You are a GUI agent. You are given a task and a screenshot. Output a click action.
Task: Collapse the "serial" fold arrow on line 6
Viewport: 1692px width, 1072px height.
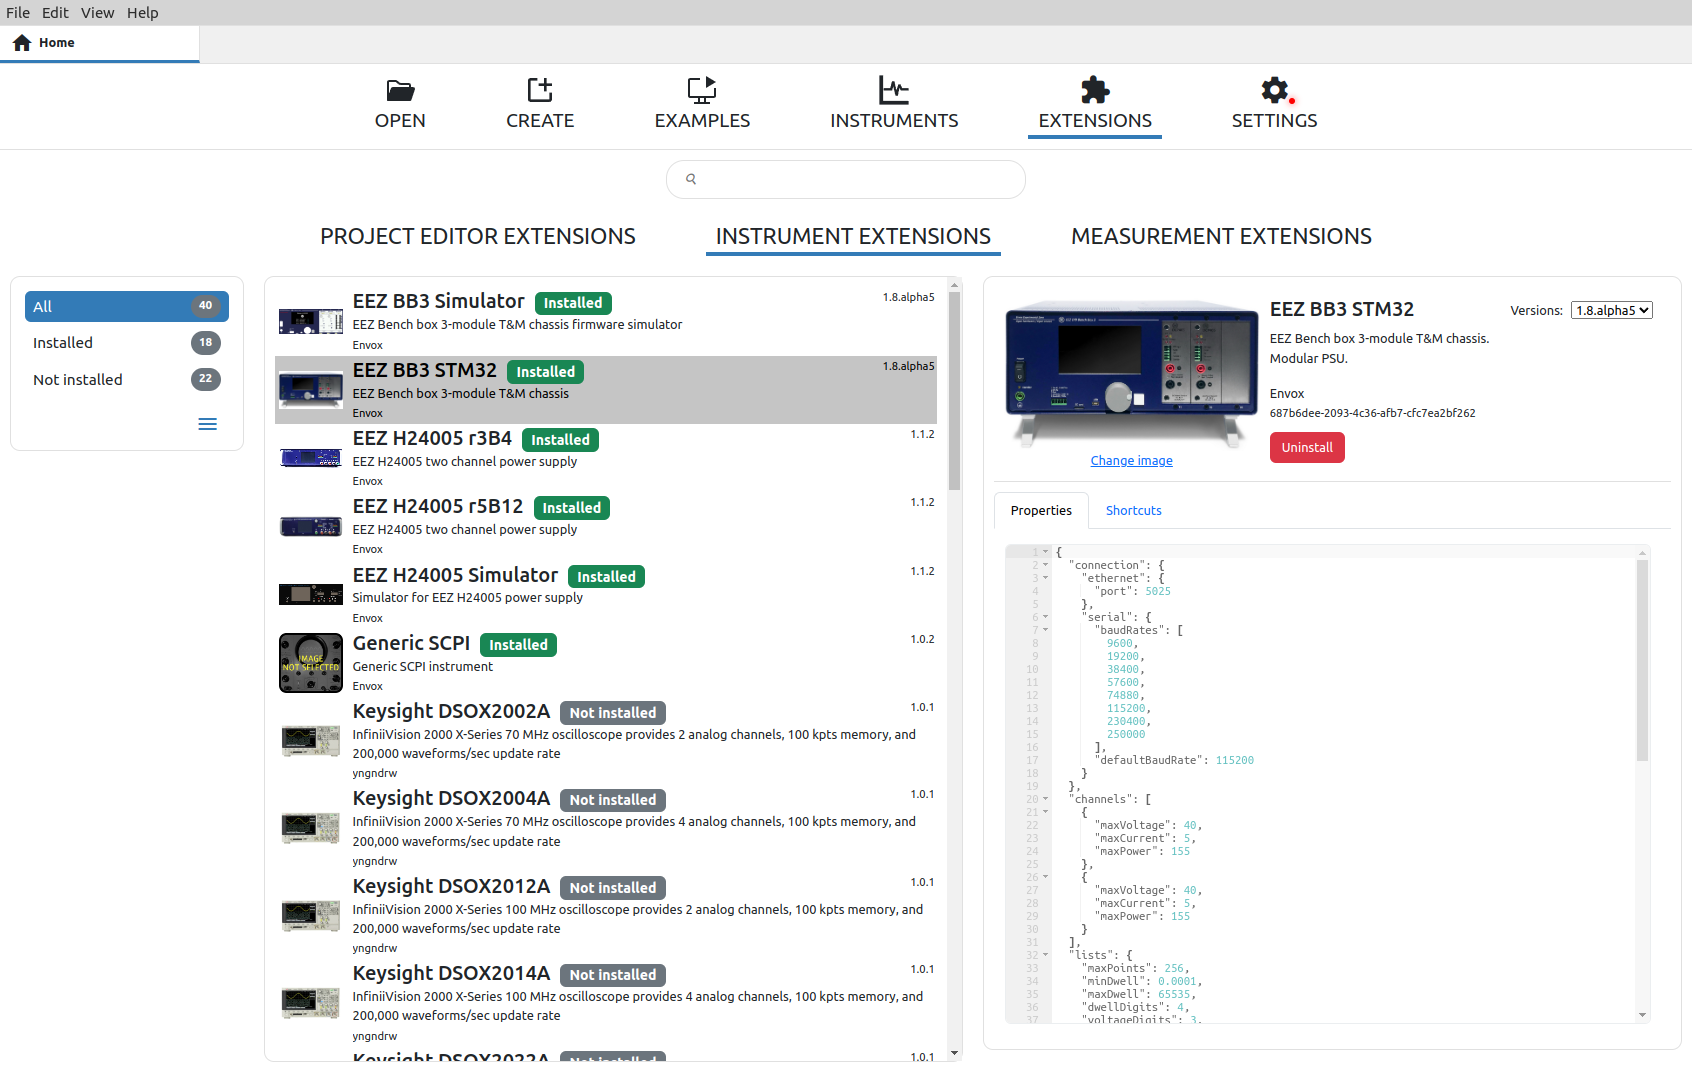[x=1046, y=617]
